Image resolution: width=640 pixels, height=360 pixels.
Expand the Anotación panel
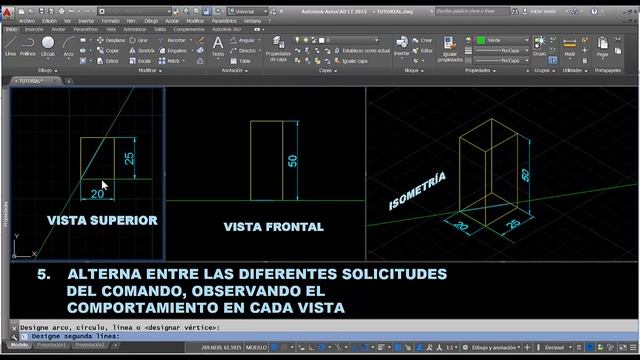(235, 71)
